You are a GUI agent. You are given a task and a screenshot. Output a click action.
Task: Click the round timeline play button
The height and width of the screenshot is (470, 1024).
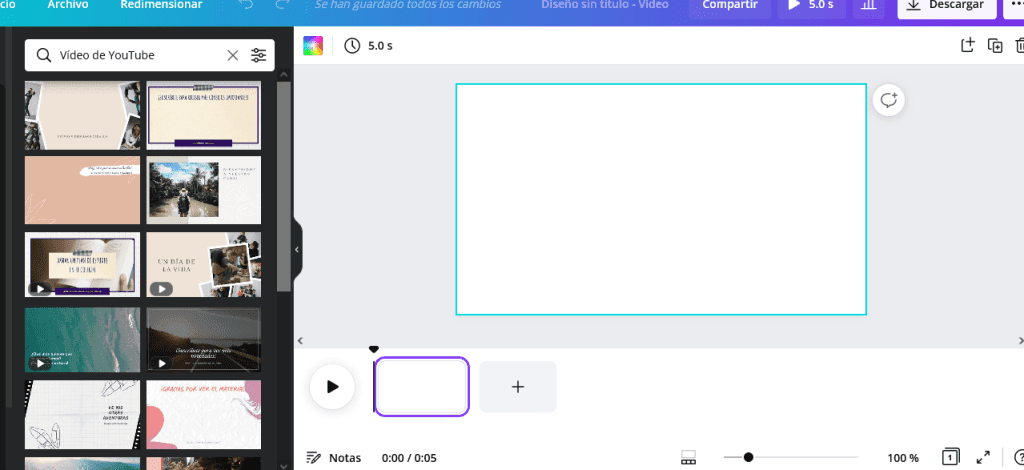click(x=332, y=386)
